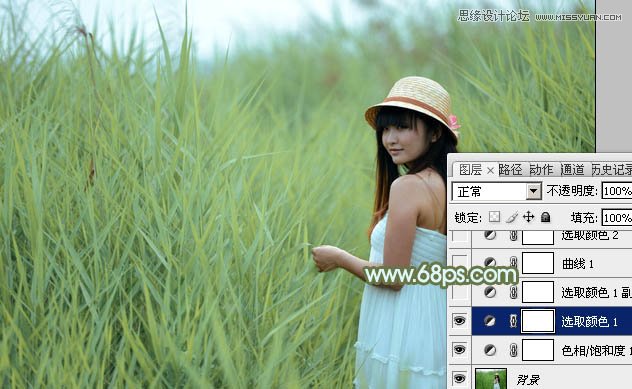
Task: Click adjustment icon of 选取颜色 2 layer
Action: [490, 235]
